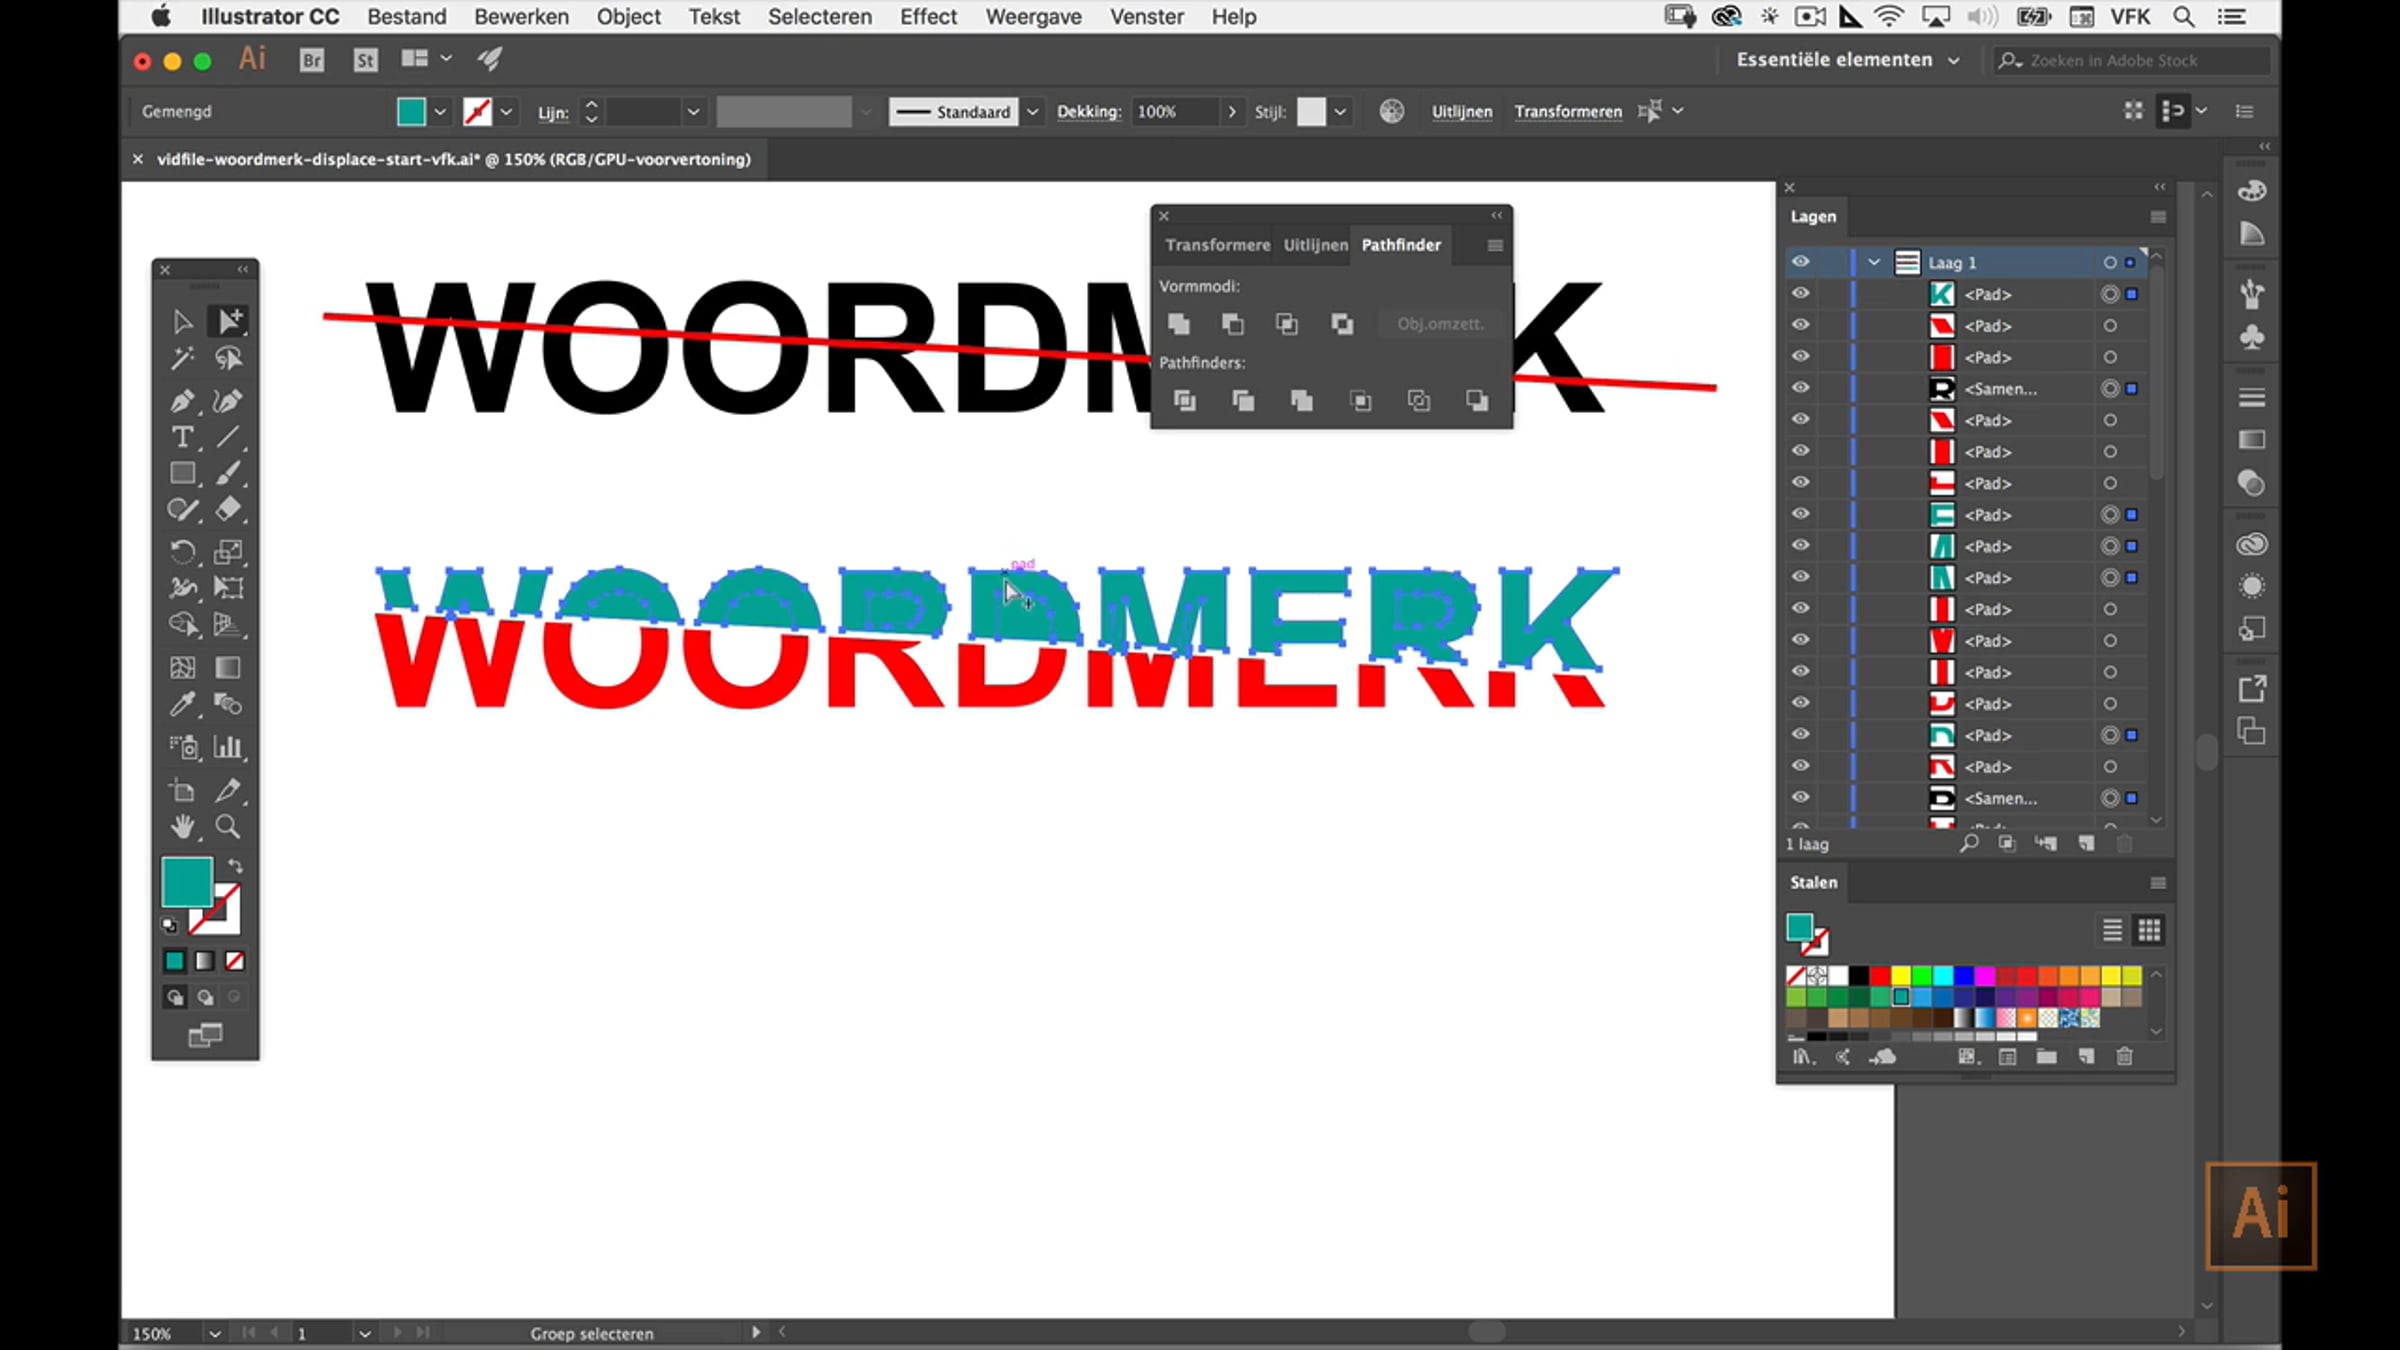Pick the yellow swatch in Stalen panel
Image resolution: width=2400 pixels, height=1350 pixels.
(1900, 975)
